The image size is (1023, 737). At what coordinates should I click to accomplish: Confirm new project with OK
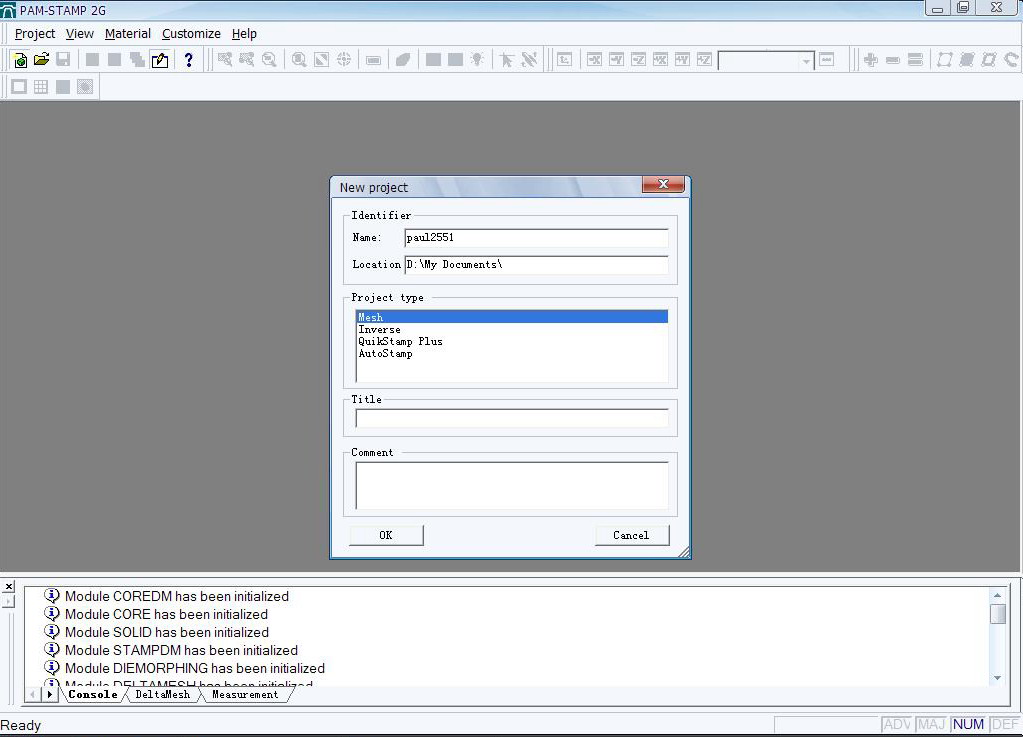point(386,535)
